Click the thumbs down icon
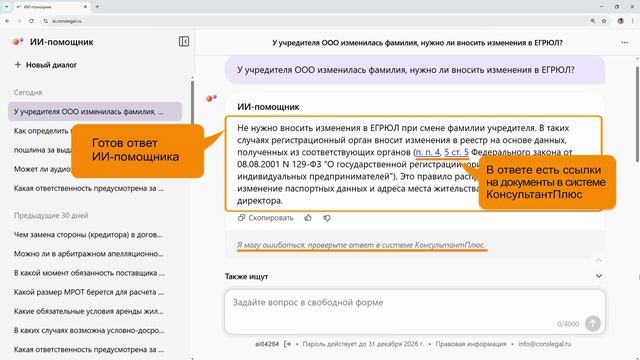This screenshot has height=360, width=640. tap(327, 218)
